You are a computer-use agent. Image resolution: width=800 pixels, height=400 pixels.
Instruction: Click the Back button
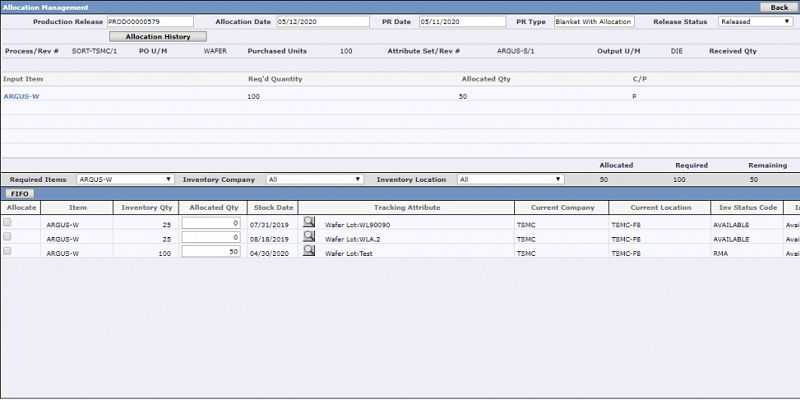[779, 7]
